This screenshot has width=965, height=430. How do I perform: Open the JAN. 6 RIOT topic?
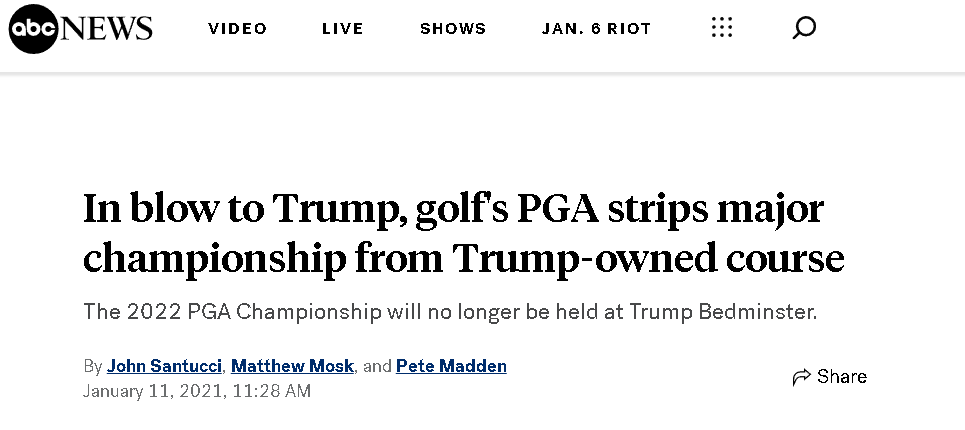point(596,29)
